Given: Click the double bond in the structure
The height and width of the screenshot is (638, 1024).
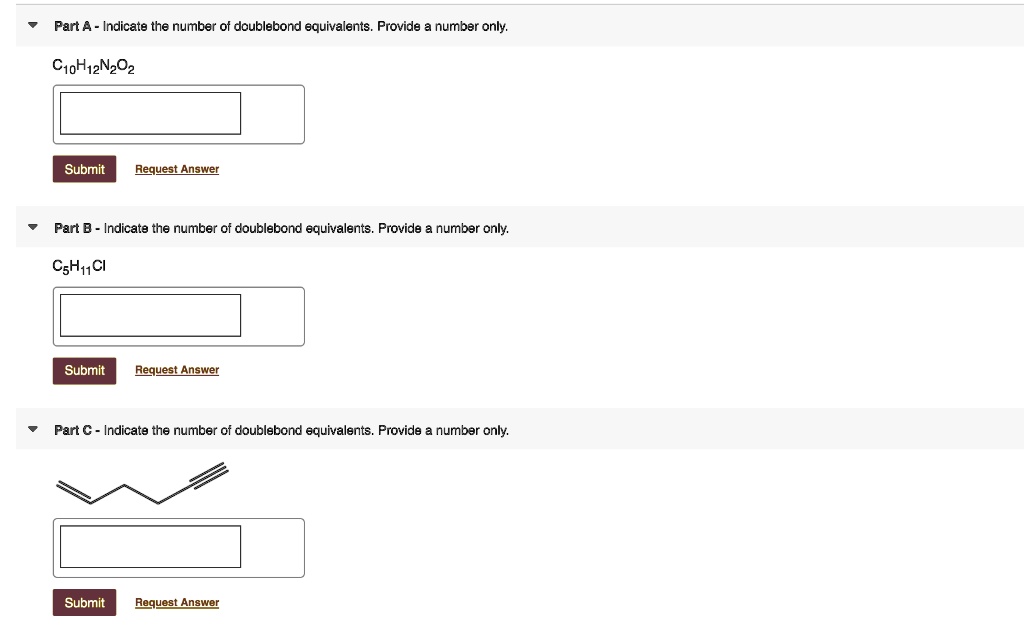Looking at the screenshot, I should point(73,492).
